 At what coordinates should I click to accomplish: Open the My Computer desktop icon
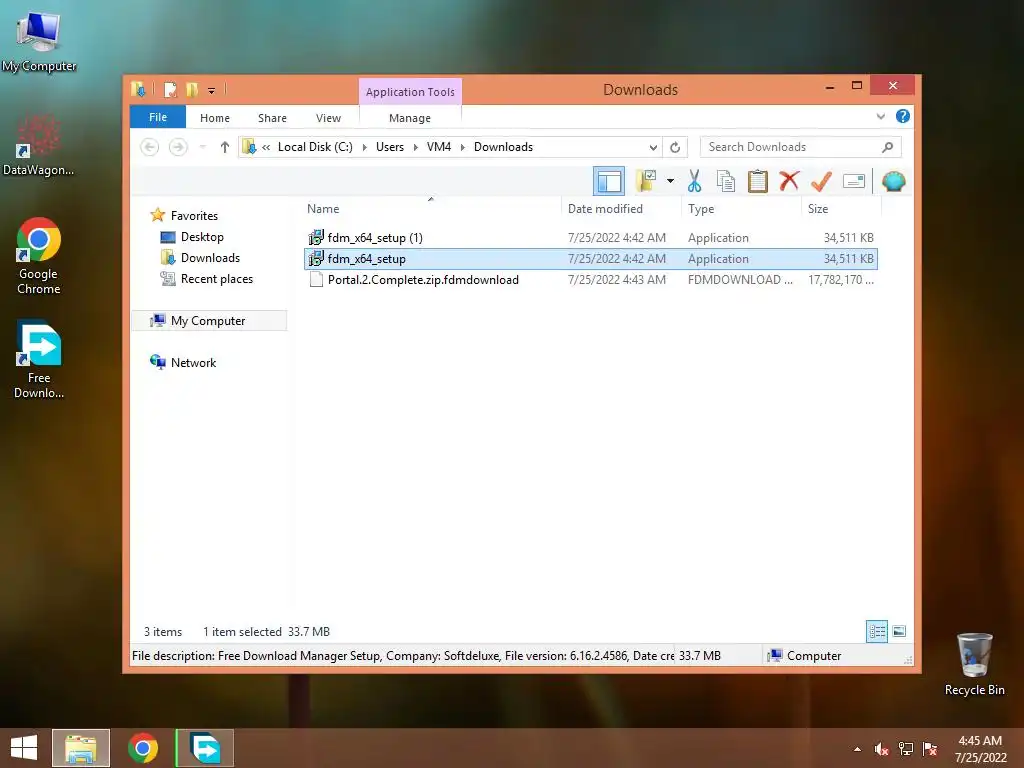coord(39,40)
